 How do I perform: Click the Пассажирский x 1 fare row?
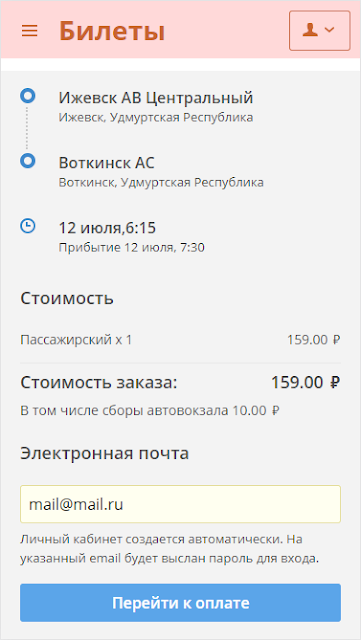pyautogui.click(x=180, y=340)
